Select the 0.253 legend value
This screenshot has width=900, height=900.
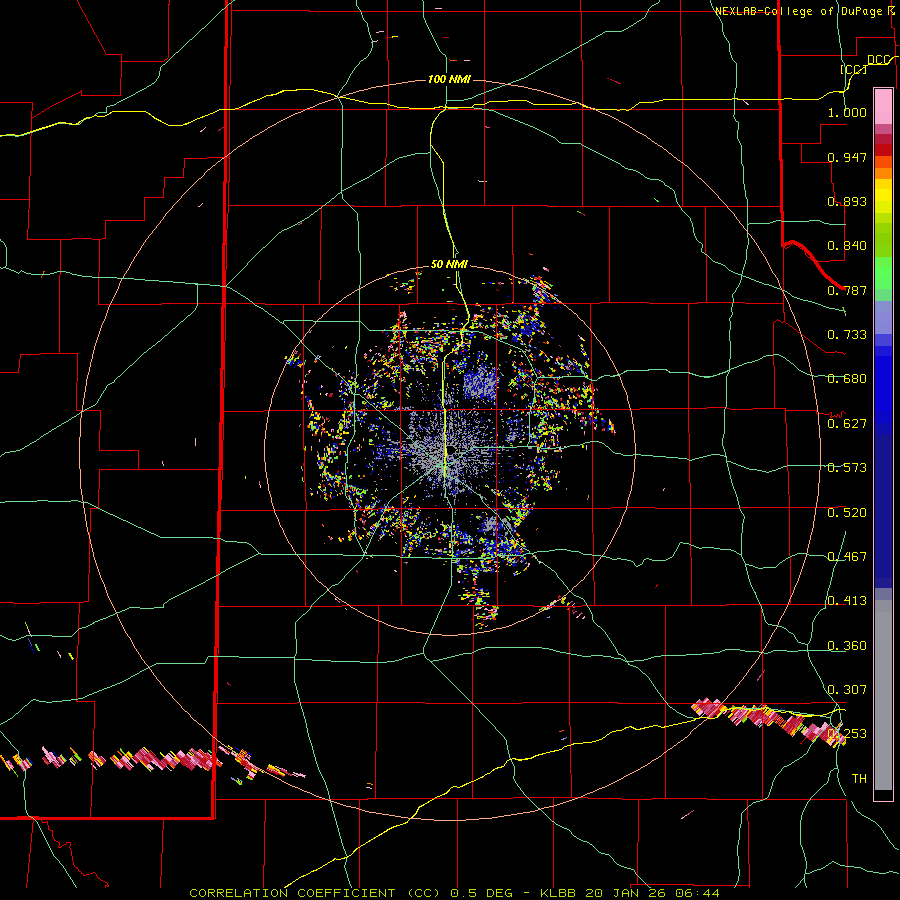[x=847, y=734]
